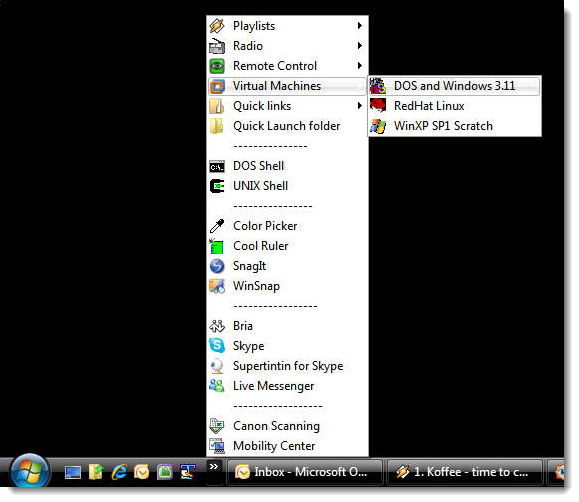Click the Virtual Machines icon
Image resolution: width=579 pixels, height=502 pixels.
pos(217,86)
